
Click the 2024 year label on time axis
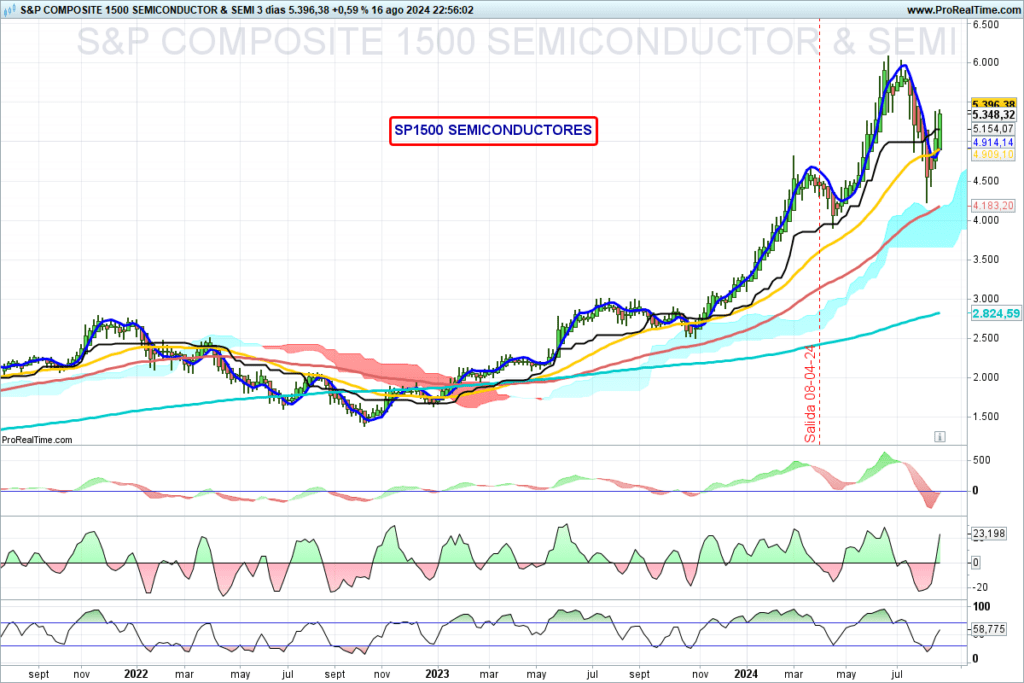point(746,674)
